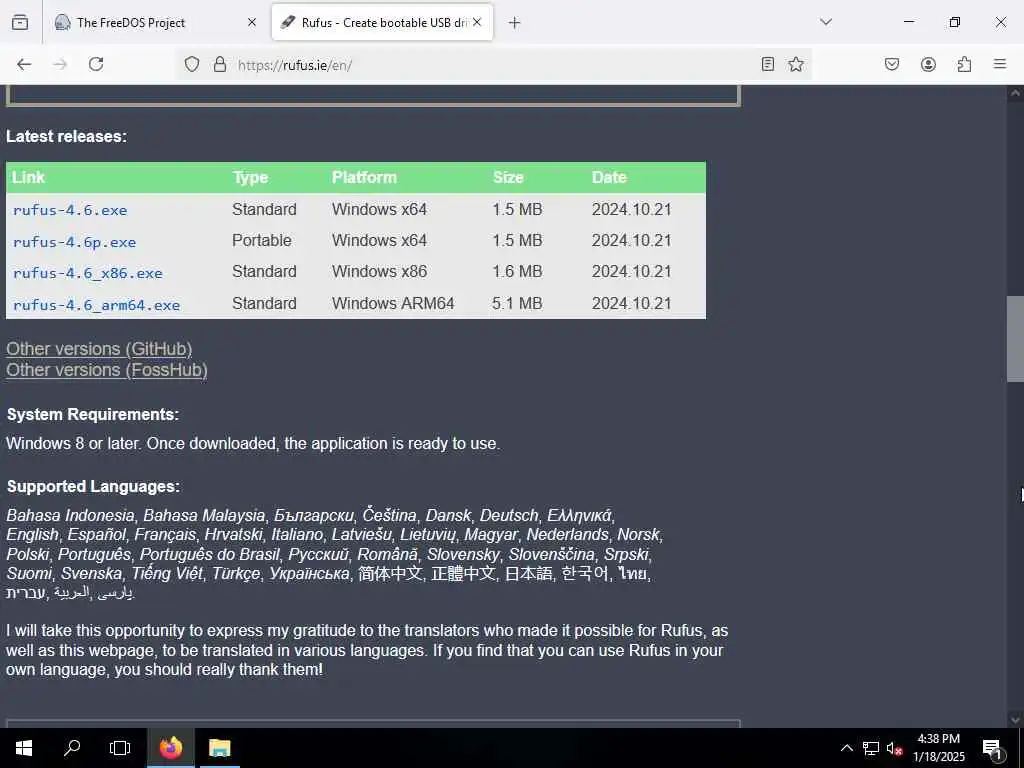Open Task View on taskbar
Viewport: 1024px width, 768px height.
[120, 748]
